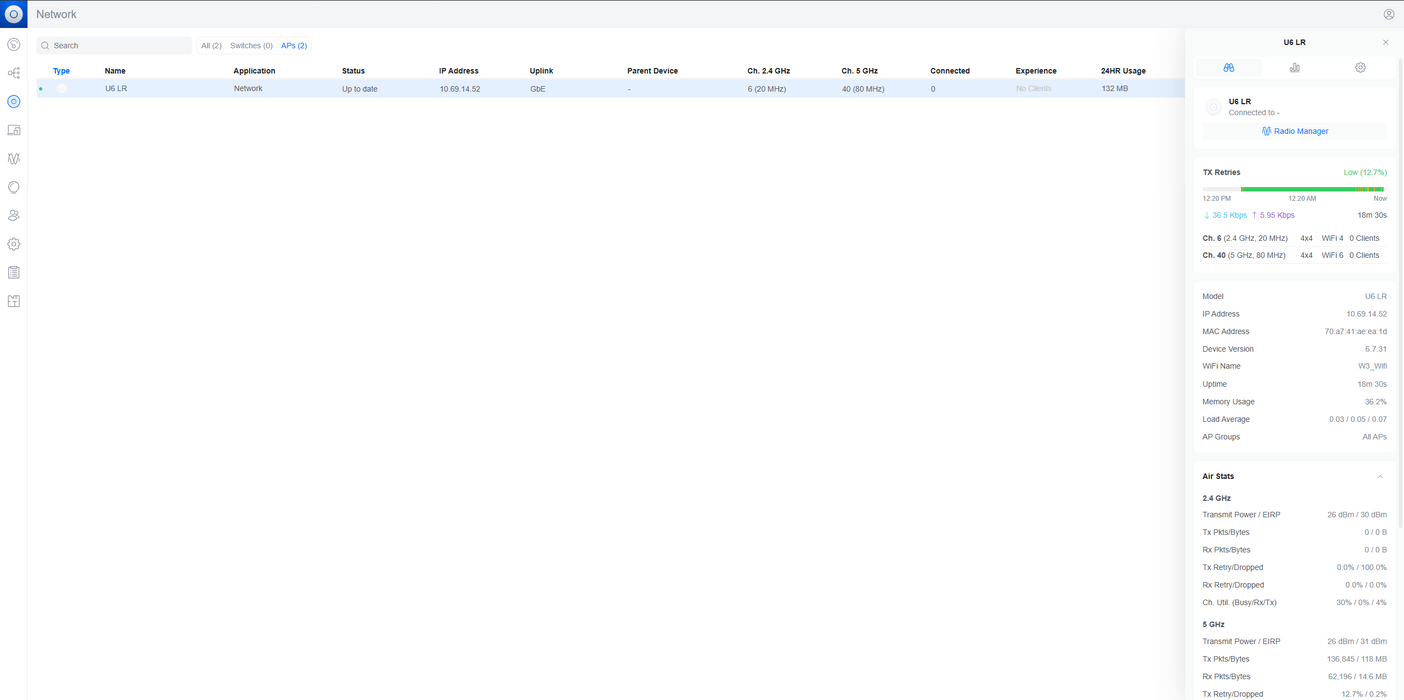The width and height of the screenshot is (1404, 700).
Task: Open the Dashboard from the sidebar
Action: click(14, 45)
